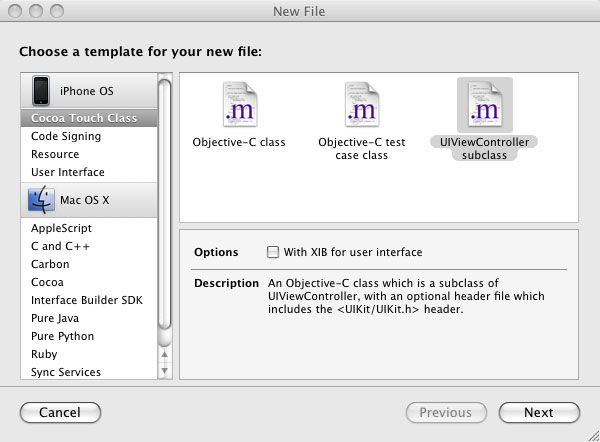Select Ruby category

[89, 354]
